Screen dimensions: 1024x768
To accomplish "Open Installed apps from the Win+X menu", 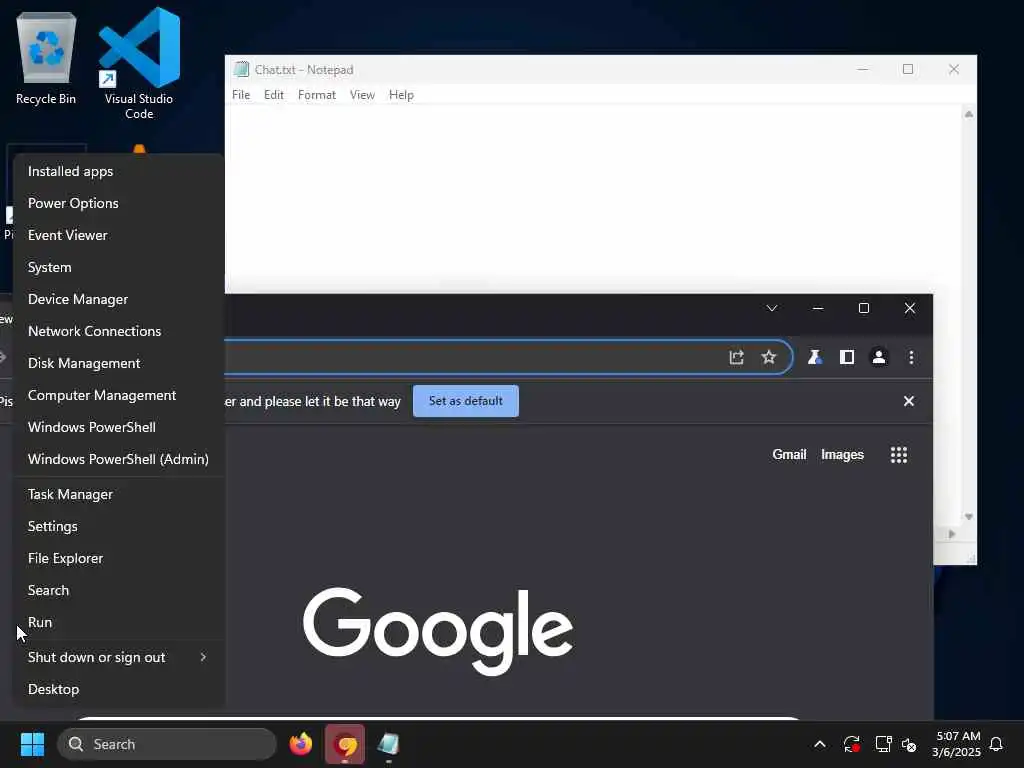I will (119, 171).
